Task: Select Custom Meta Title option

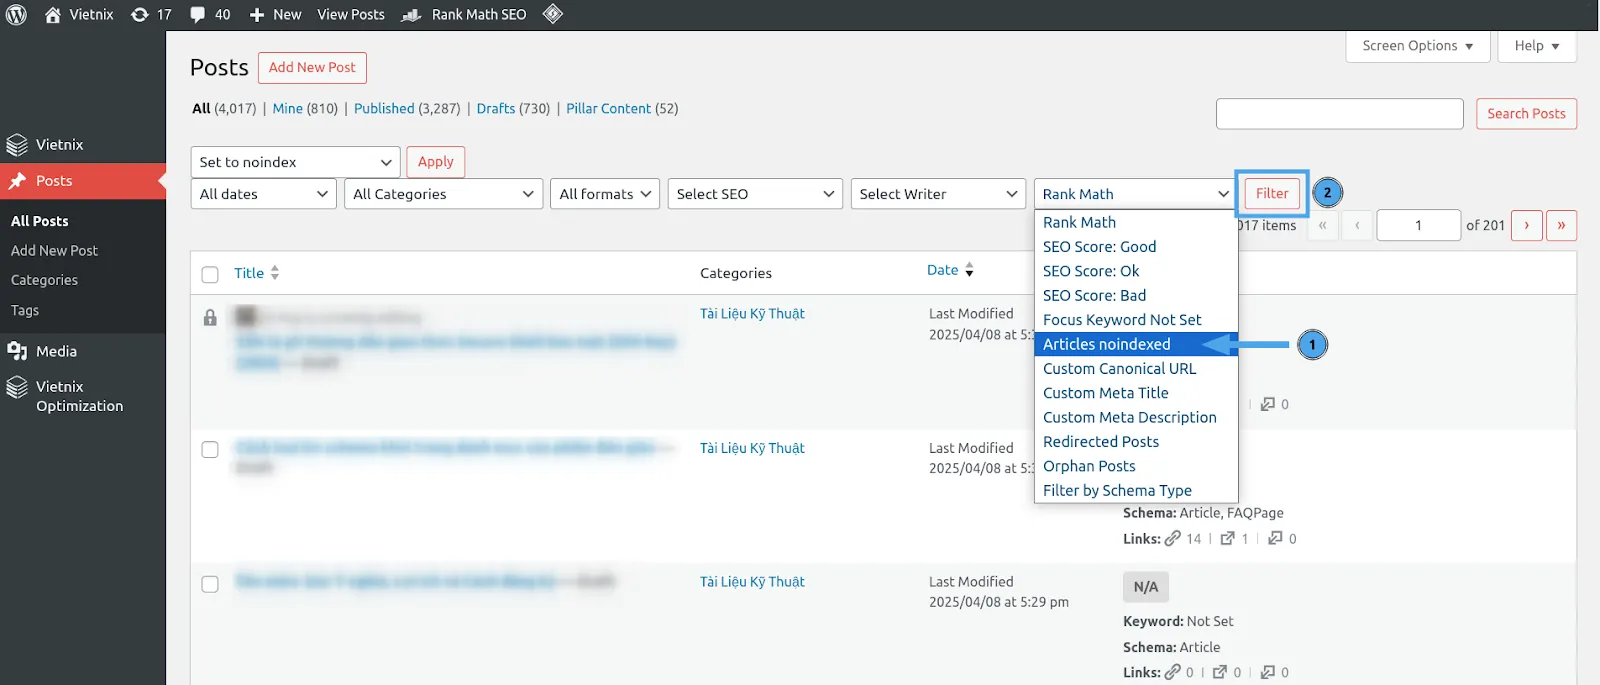Action: (1136, 393)
